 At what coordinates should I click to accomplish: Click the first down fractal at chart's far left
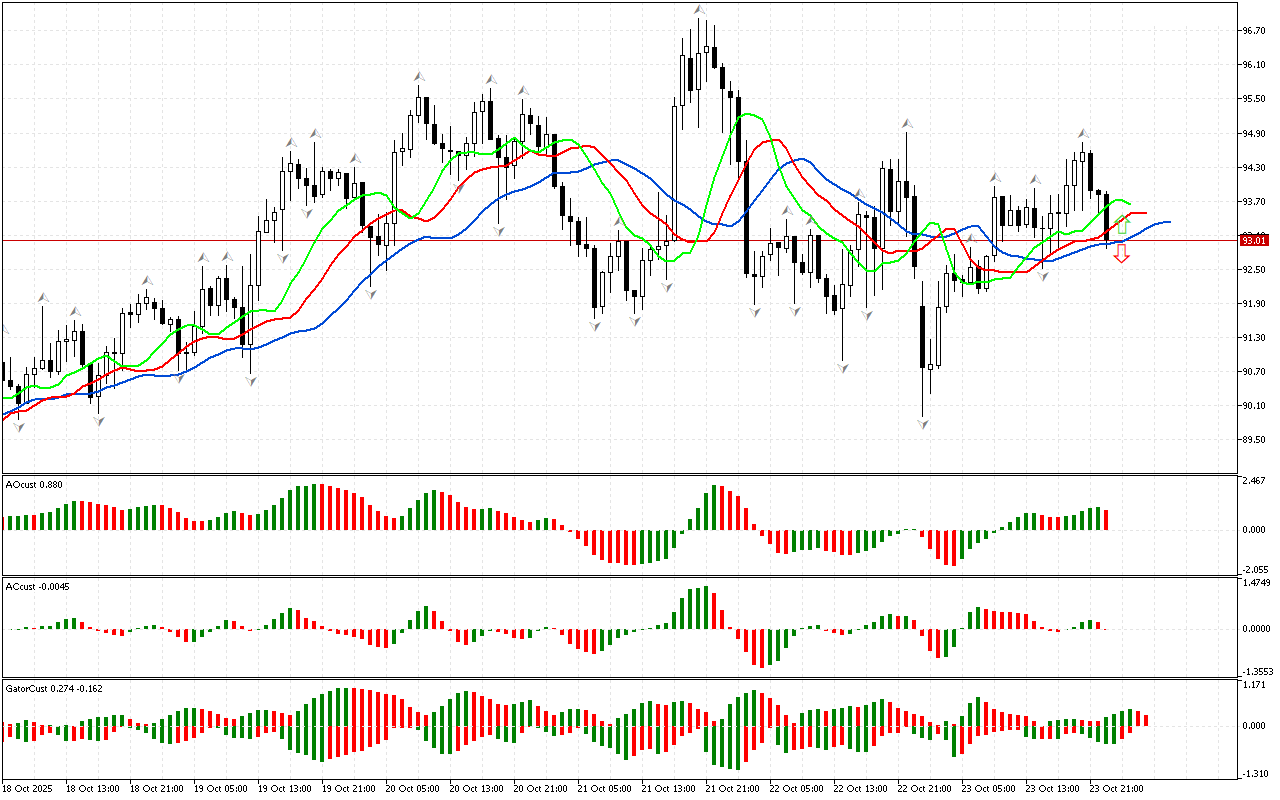click(x=18, y=427)
